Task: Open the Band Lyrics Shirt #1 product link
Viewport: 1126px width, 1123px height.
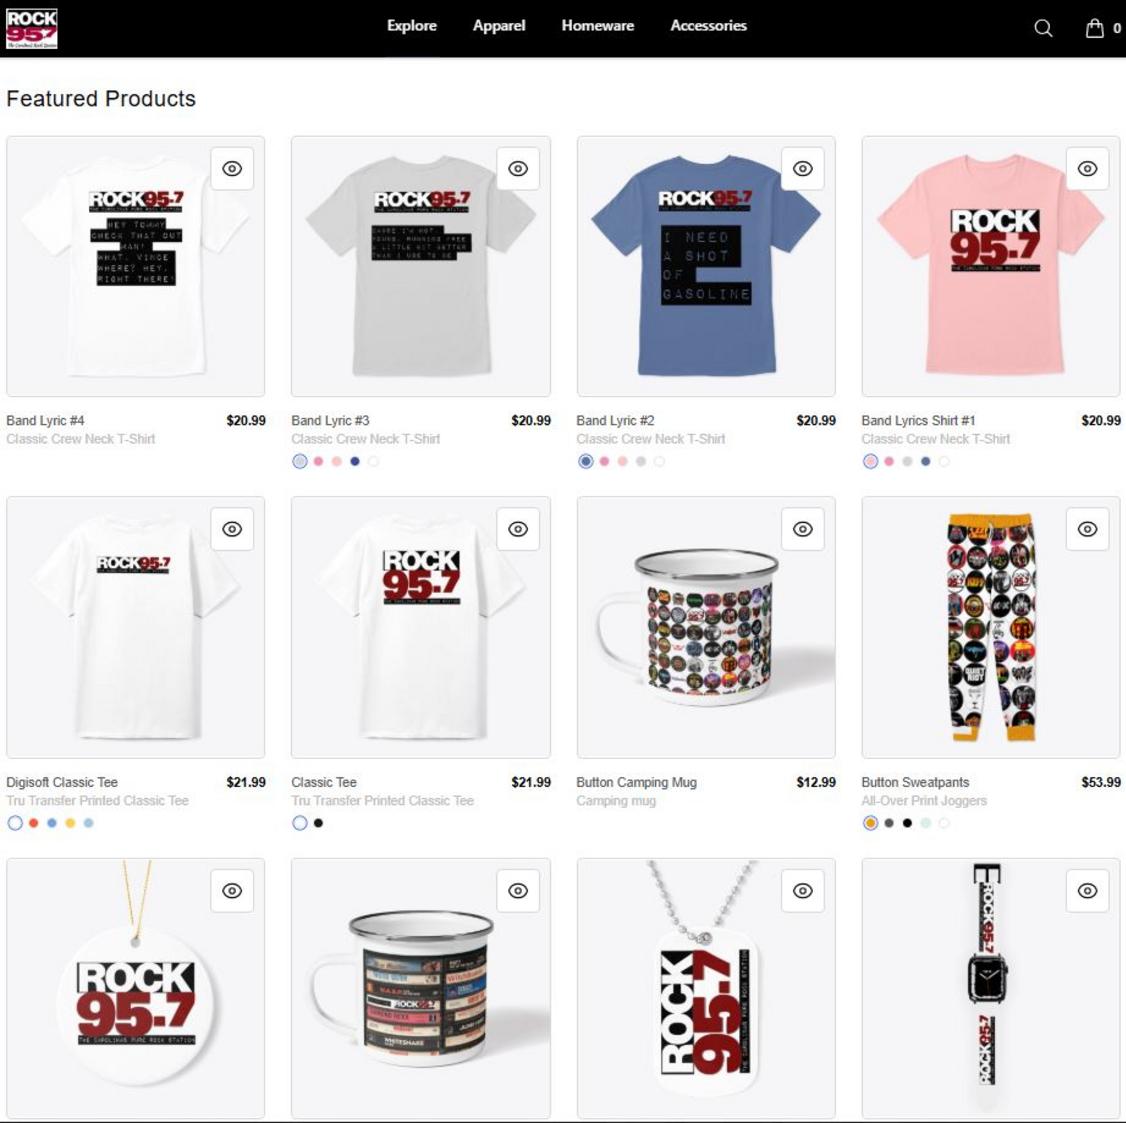Action: pos(918,421)
